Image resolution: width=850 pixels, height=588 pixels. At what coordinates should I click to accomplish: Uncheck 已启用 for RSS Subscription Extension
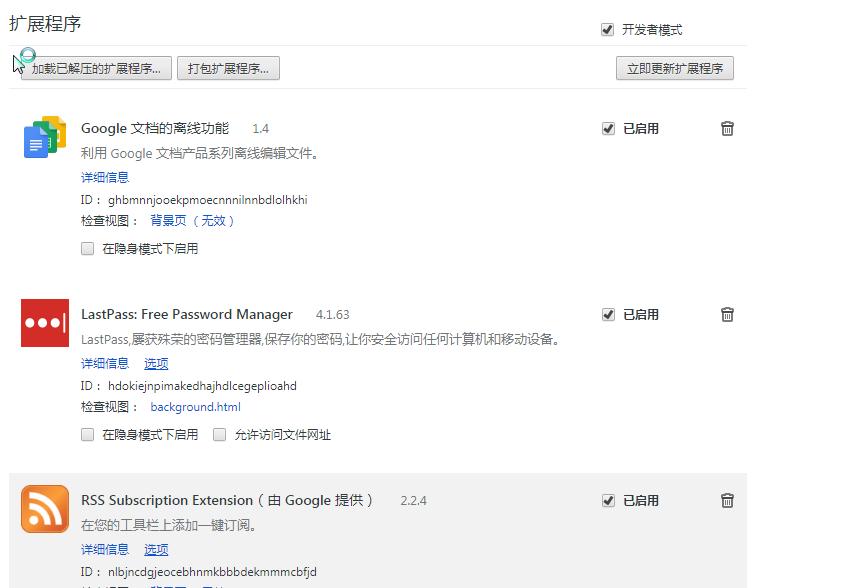click(608, 500)
